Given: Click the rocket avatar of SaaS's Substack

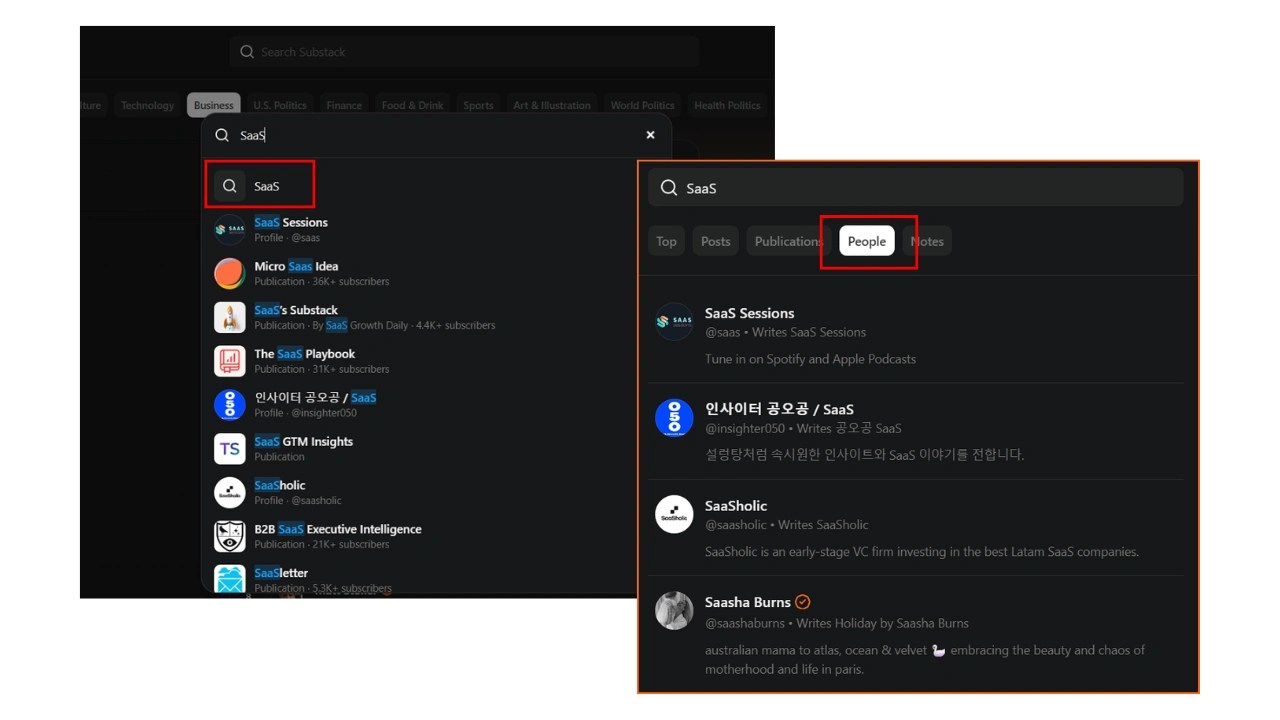Looking at the screenshot, I should (x=230, y=317).
